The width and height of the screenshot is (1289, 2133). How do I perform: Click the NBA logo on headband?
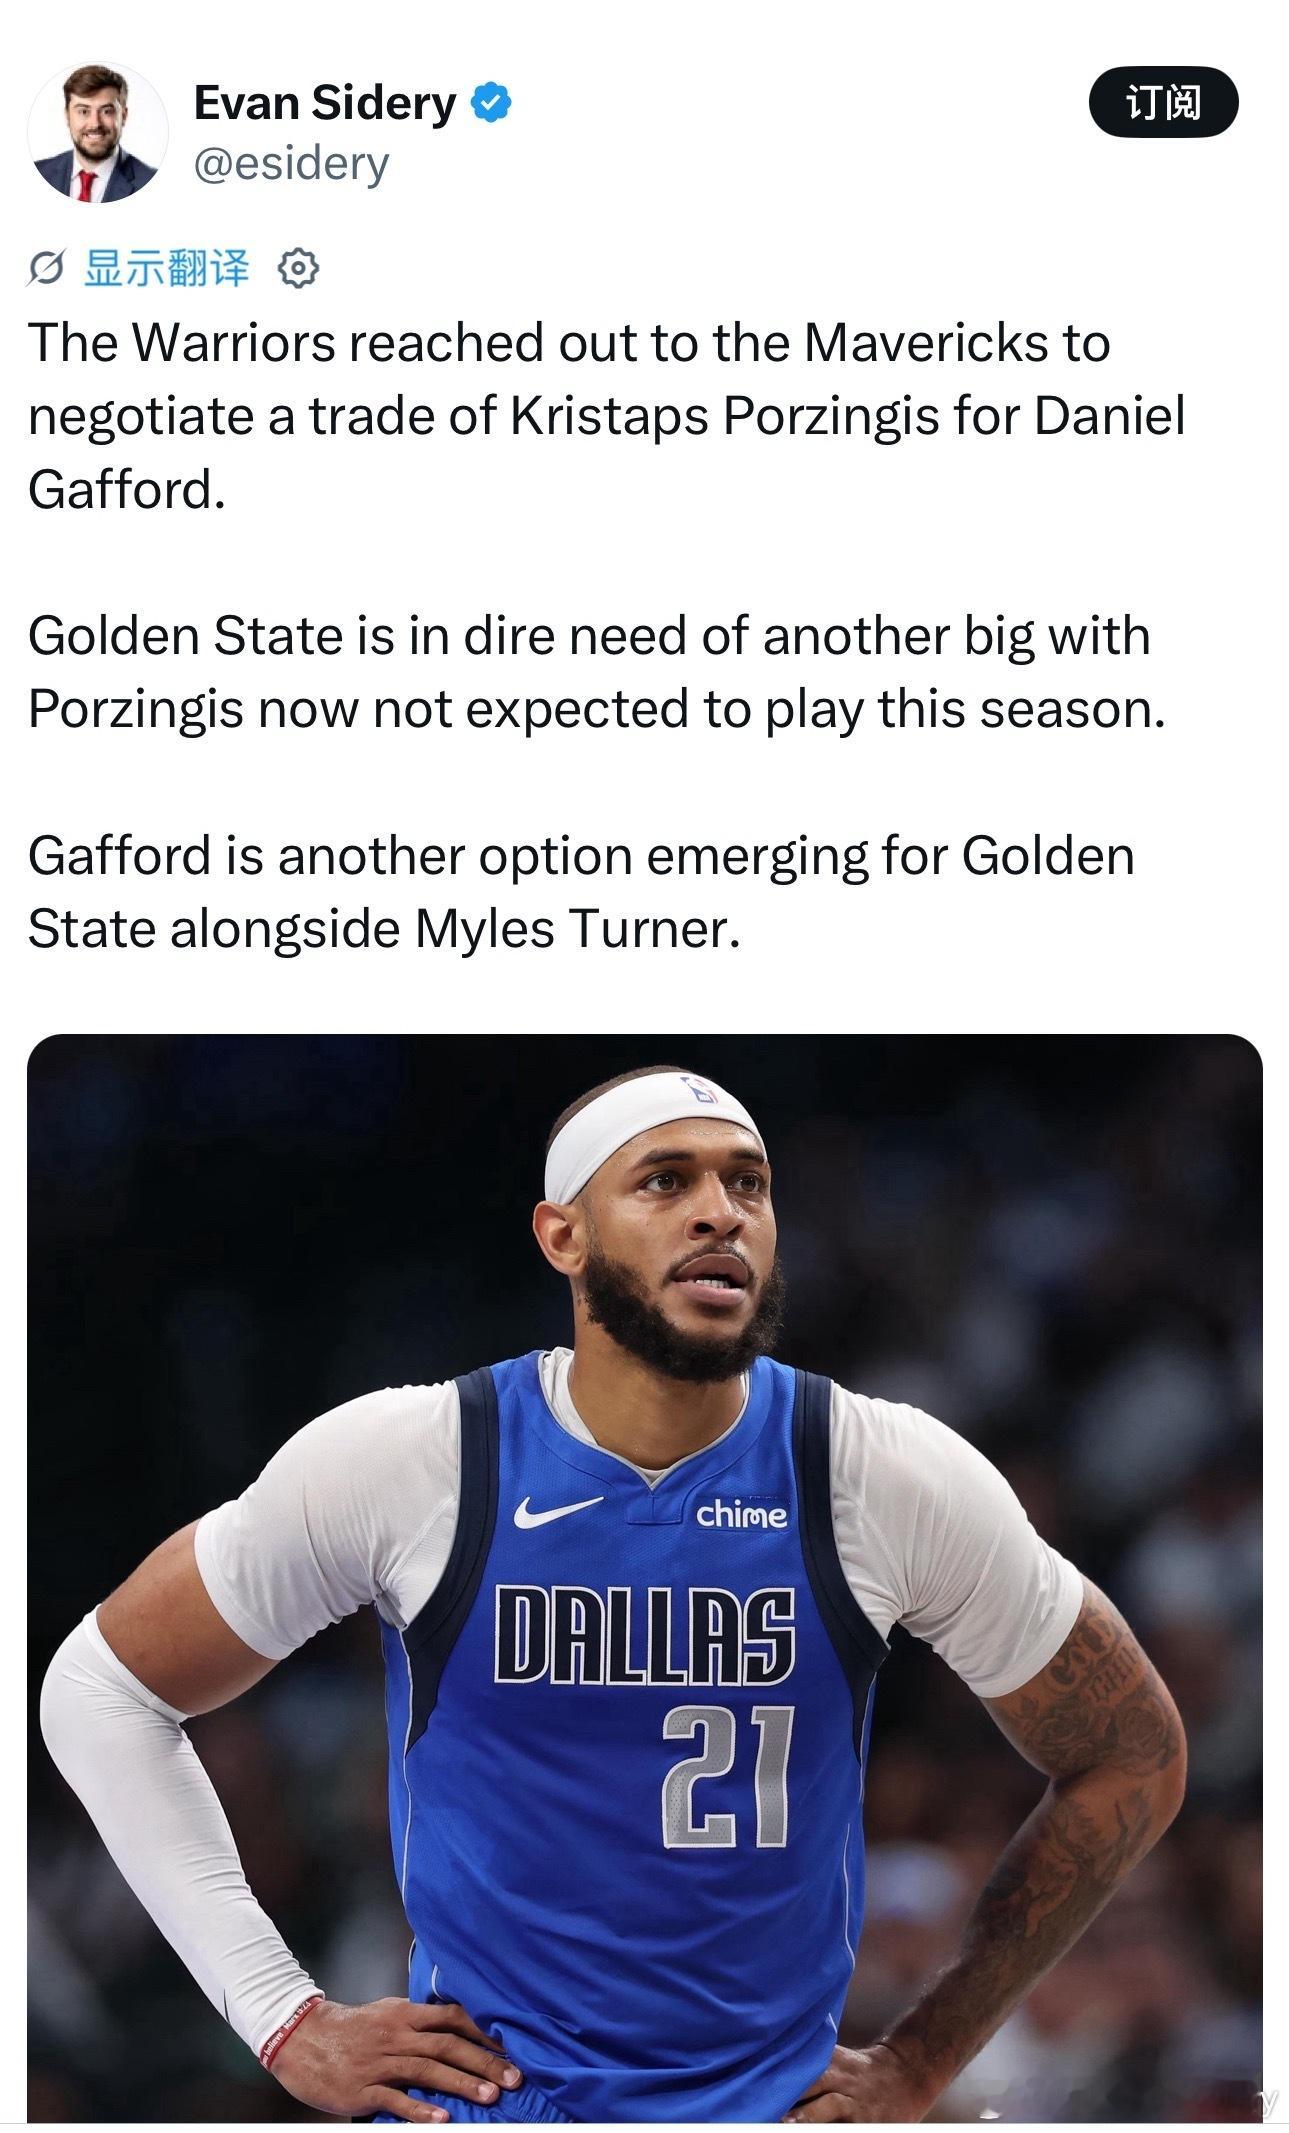[699, 1090]
